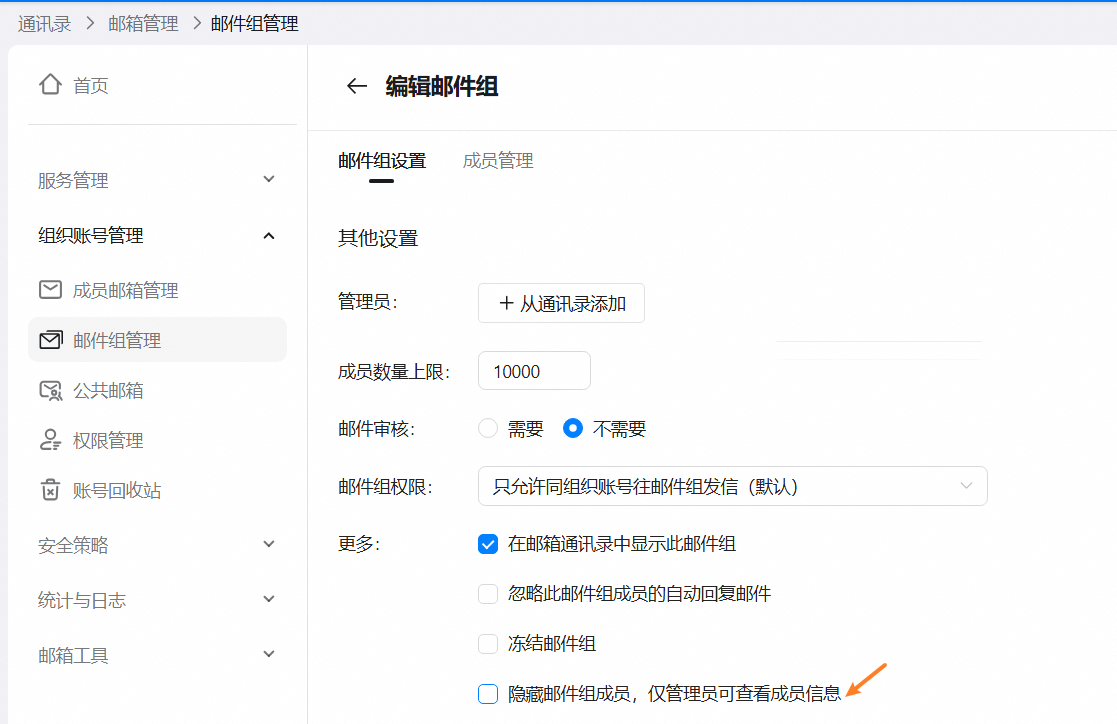Enable 忽略此邮件组成员的自动回复邮件 checkbox

(x=488, y=594)
